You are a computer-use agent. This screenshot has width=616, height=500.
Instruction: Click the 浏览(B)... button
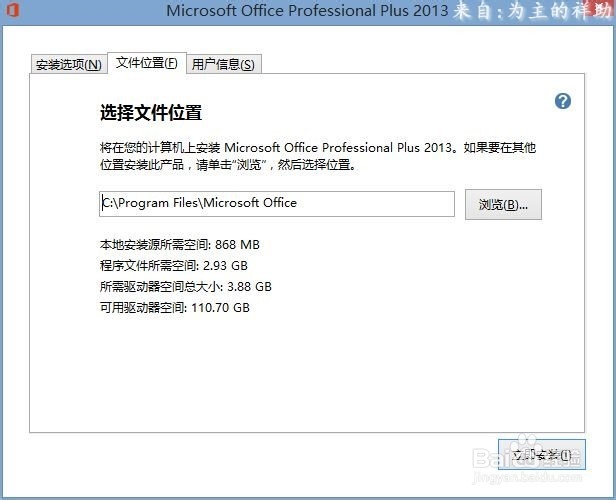tap(503, 204)
